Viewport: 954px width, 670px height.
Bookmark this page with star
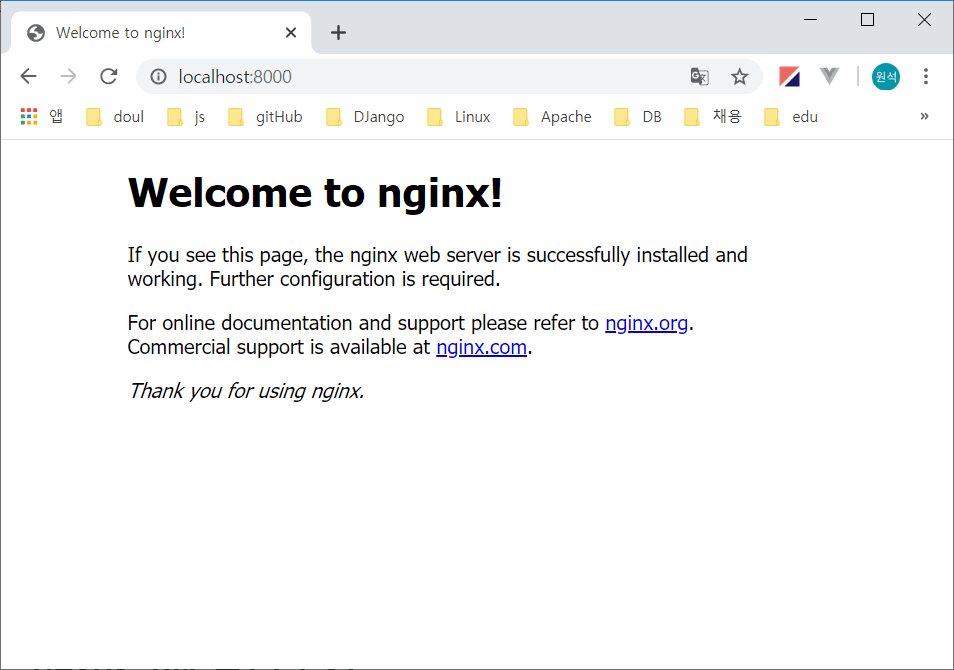pyautogui.click(x=739, y=77)
